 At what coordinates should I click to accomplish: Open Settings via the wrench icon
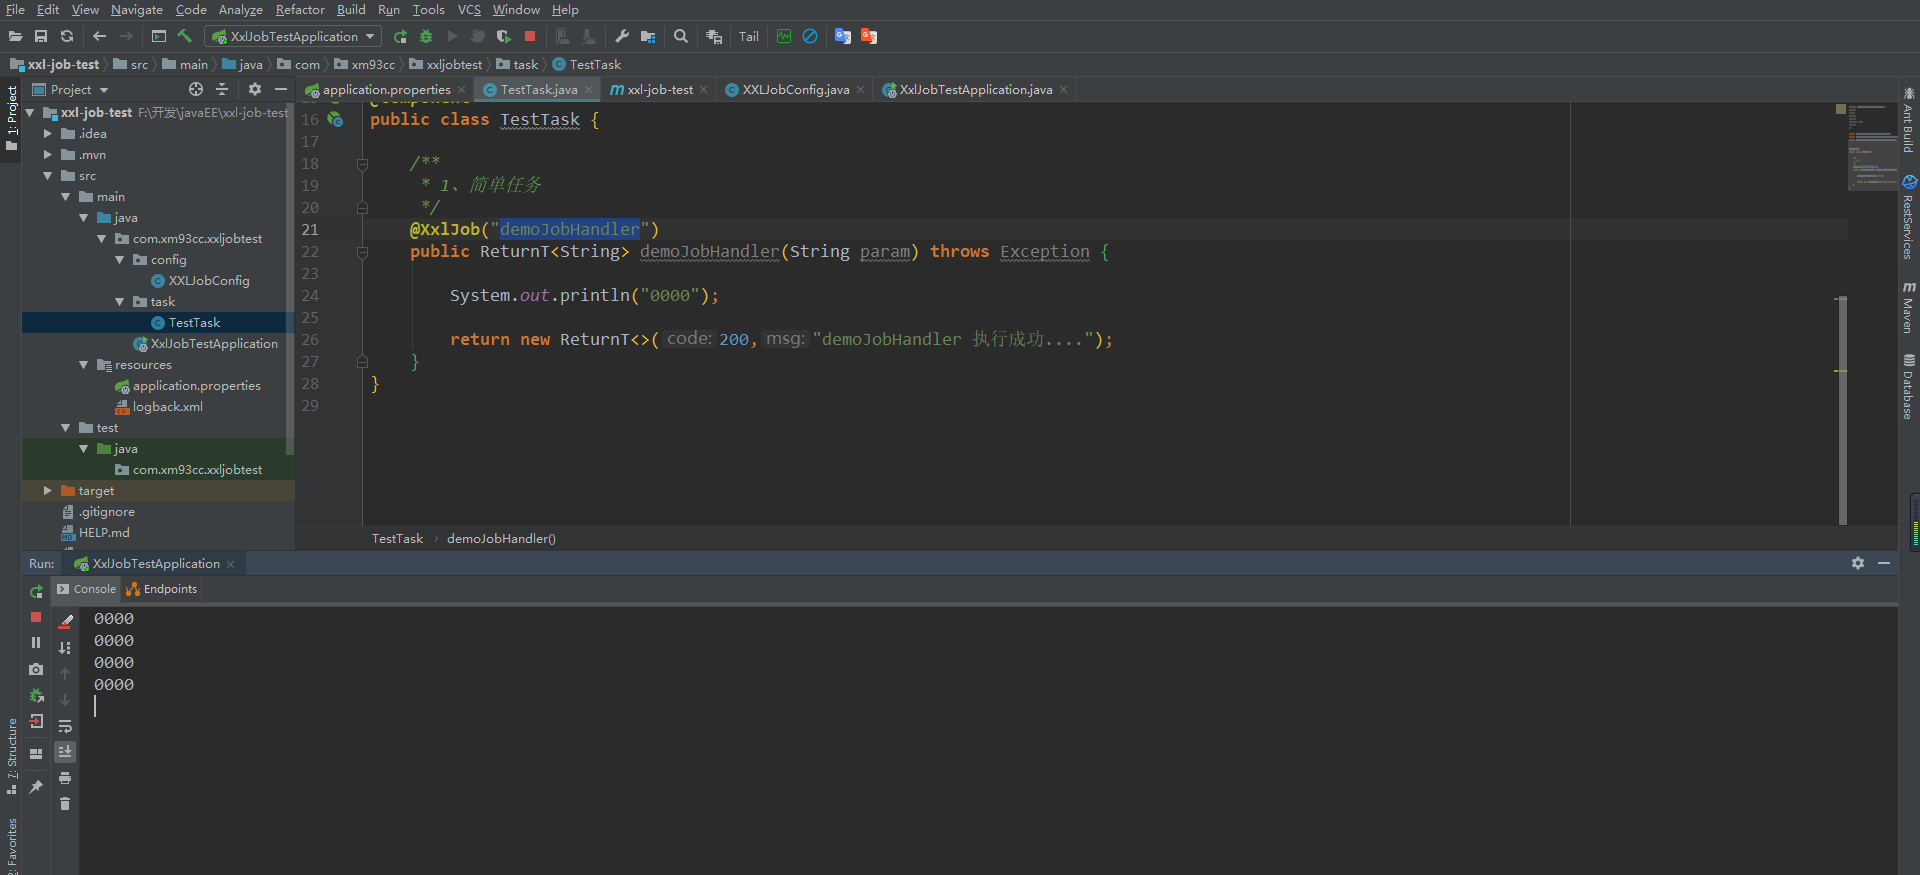point(622,36)
